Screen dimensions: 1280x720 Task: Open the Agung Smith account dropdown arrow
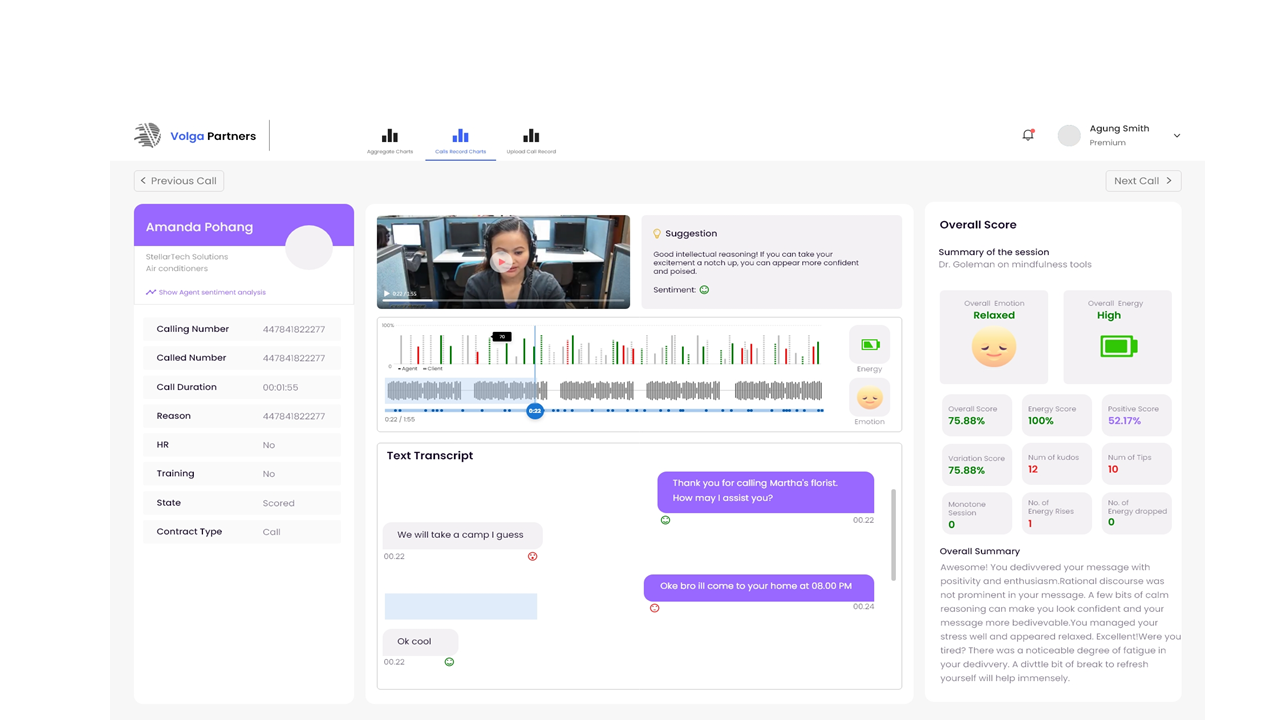[x=1176, y=136]
